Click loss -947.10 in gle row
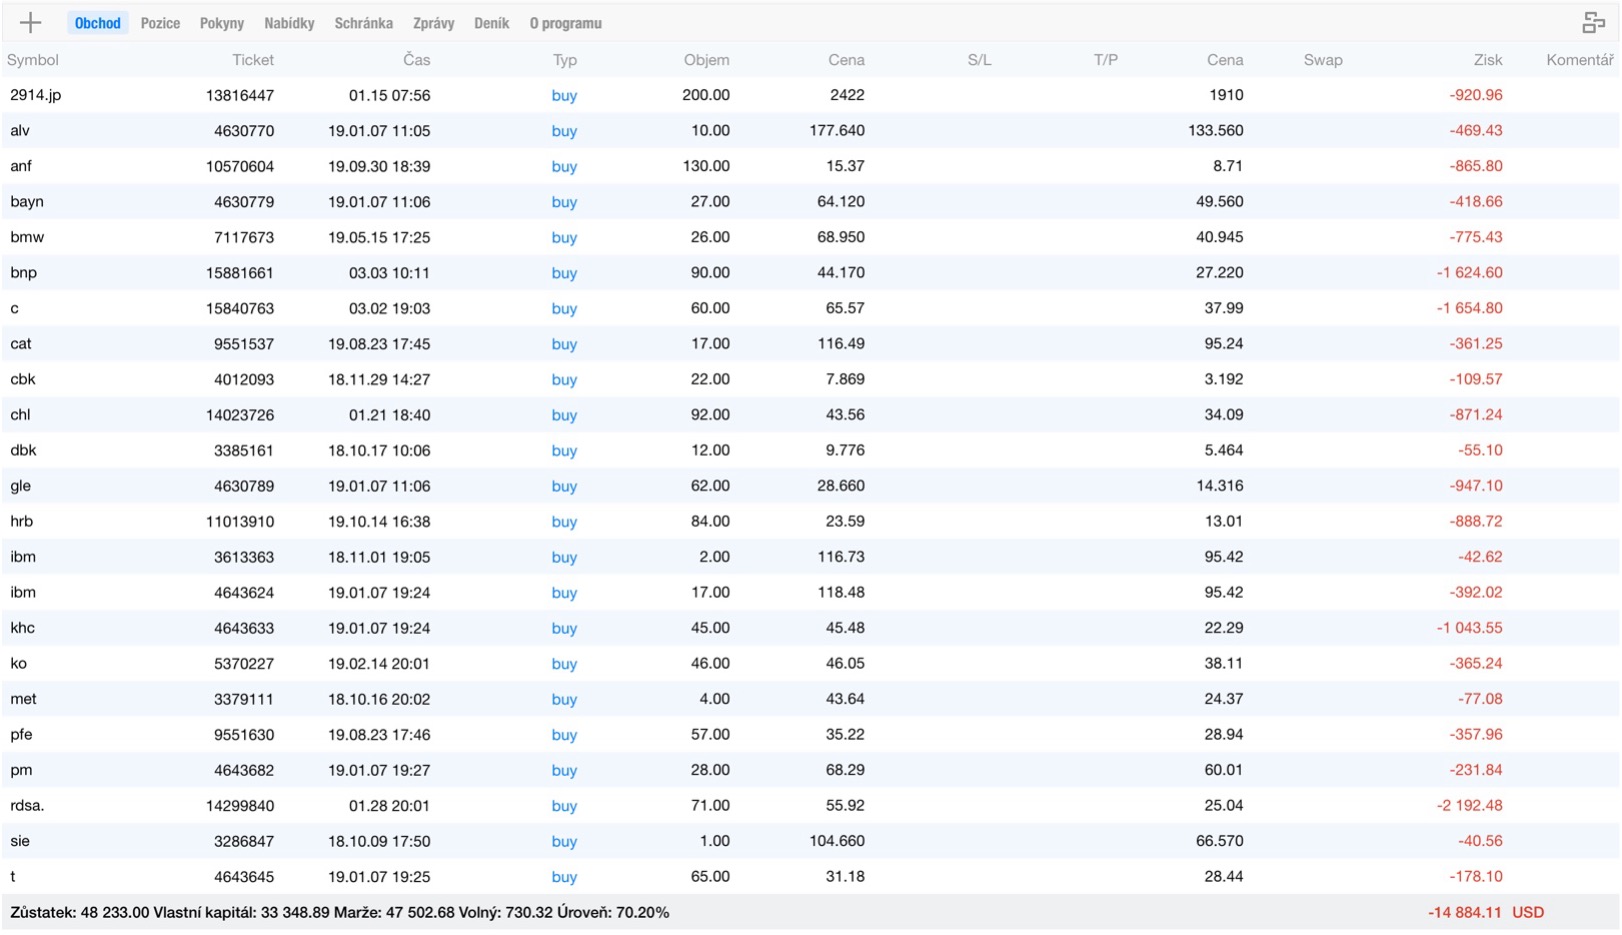Viewport: 1622px width, 935px height. (1476, 486)
